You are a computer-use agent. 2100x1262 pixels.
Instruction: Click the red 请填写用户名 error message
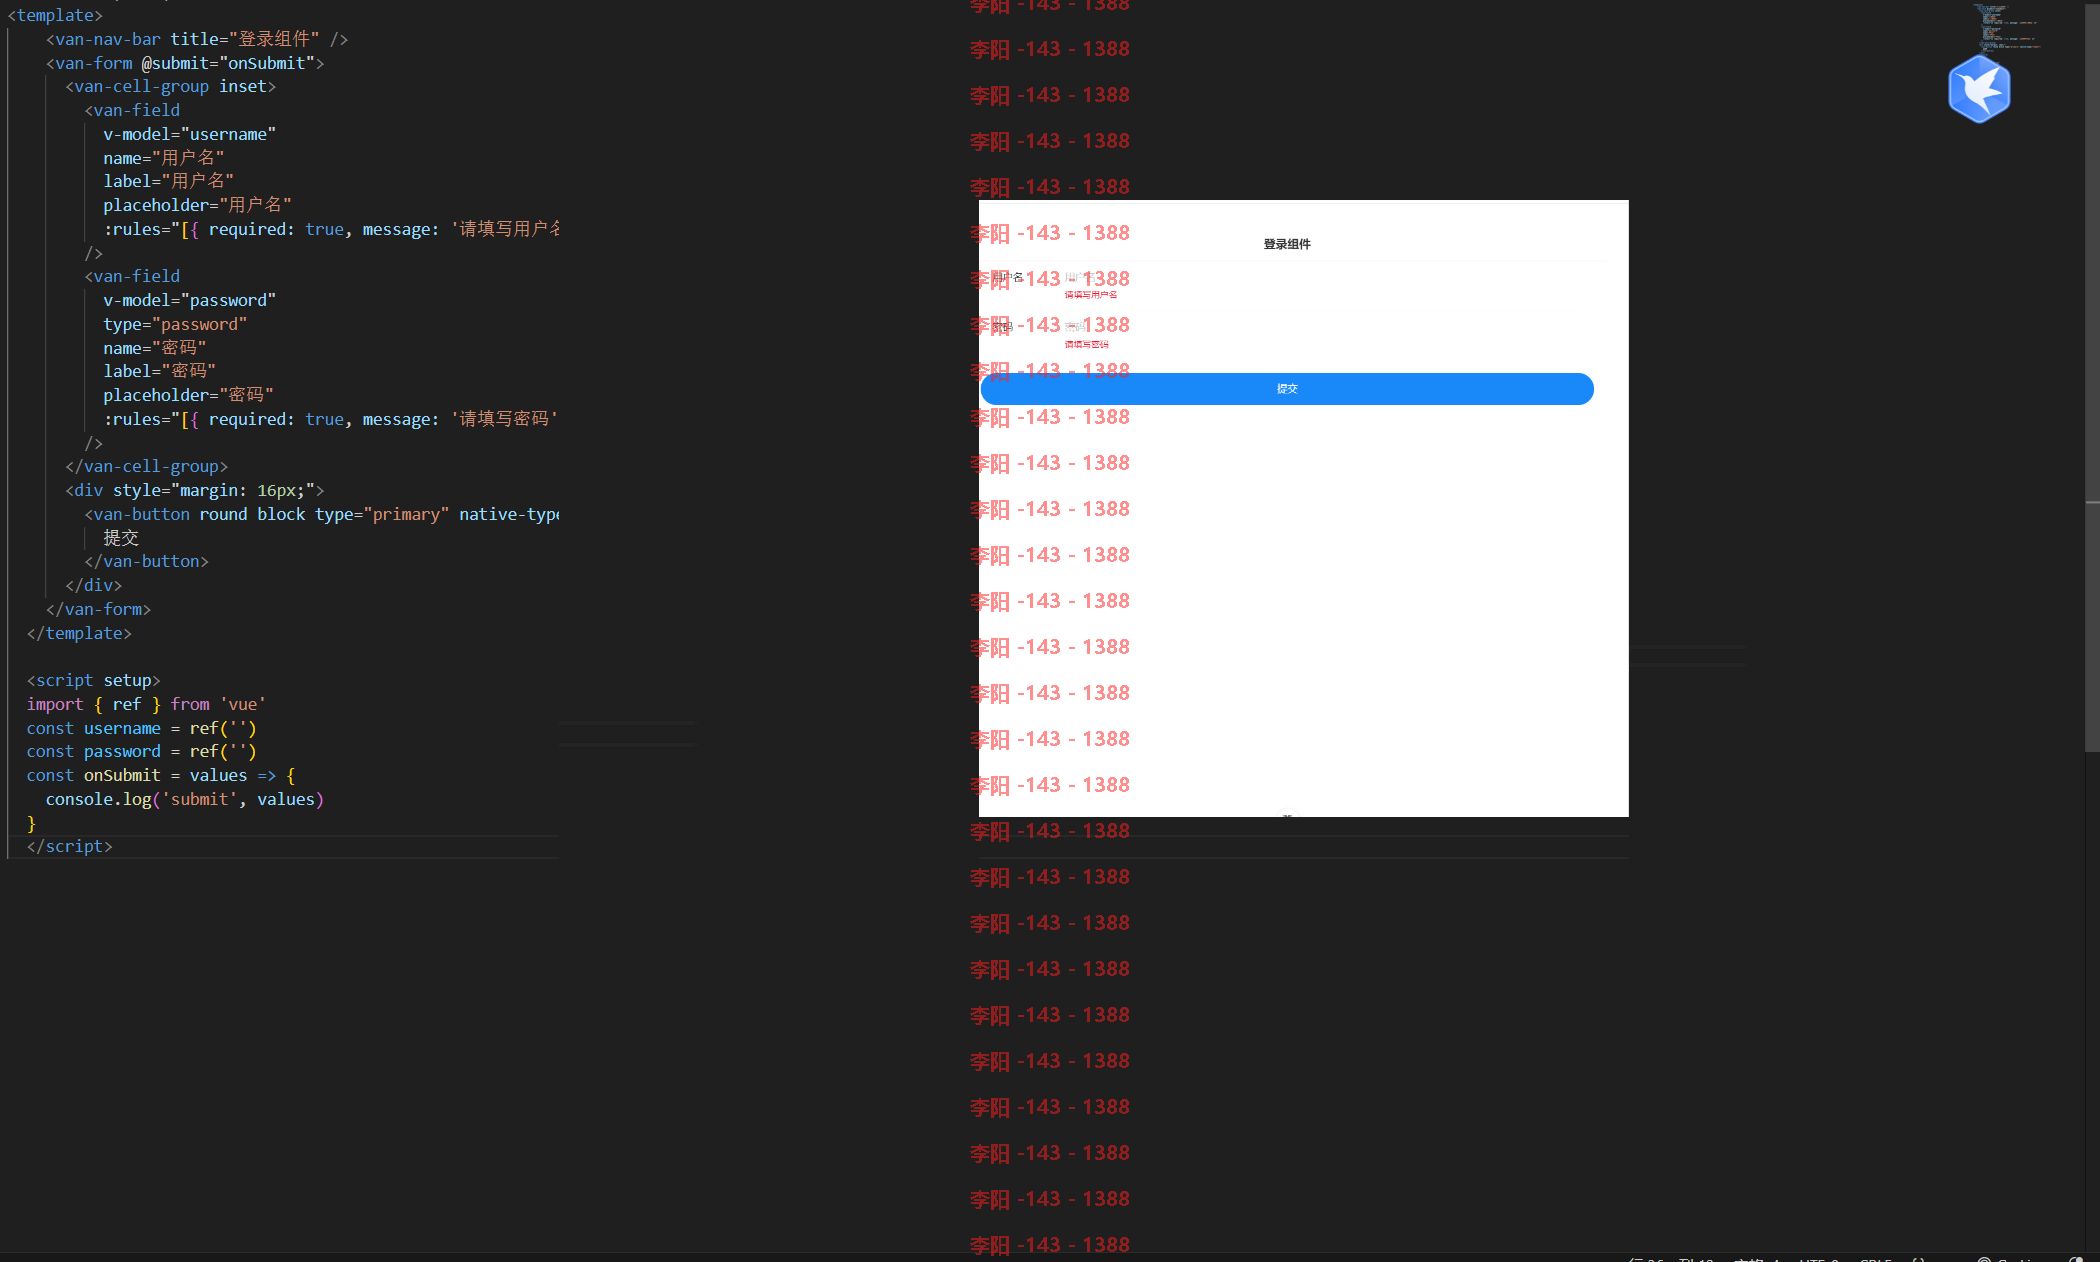tap(1091, 295)
